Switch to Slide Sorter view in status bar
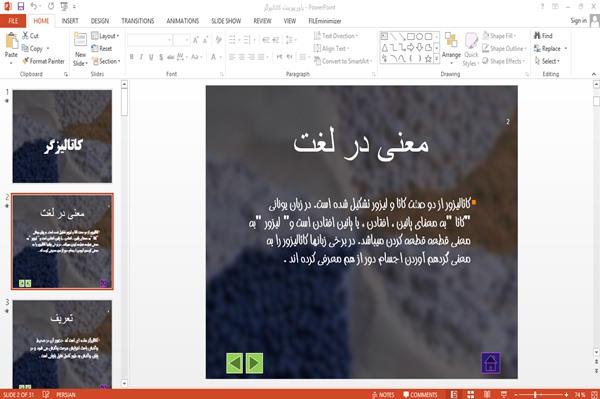600x399 pixels. point(470,394)
